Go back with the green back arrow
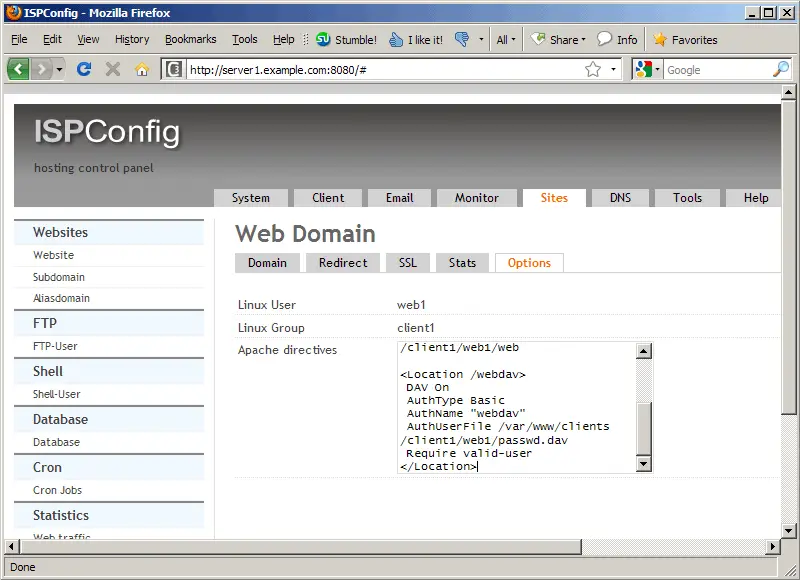800x580 pixels. coord(19,69)
